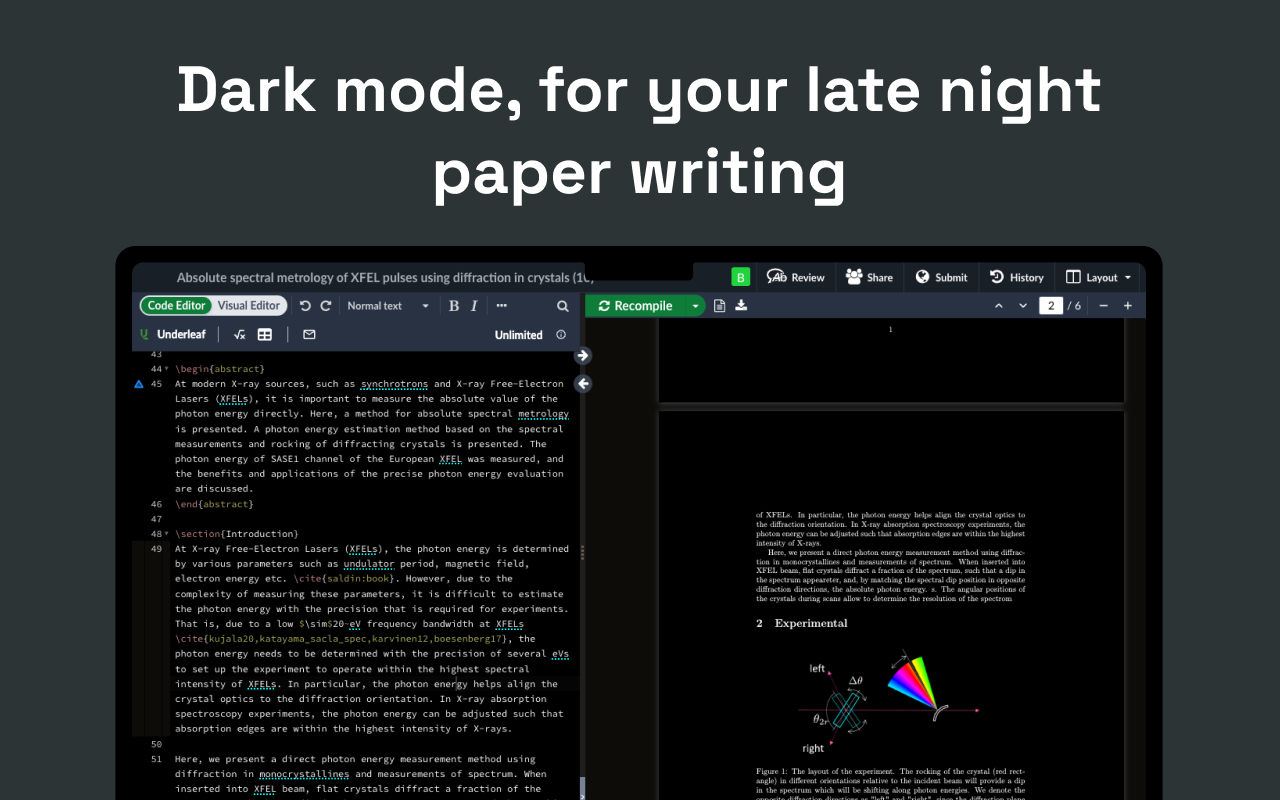Toggle Italic formatting
This screenshot has width=1280, height=800.
474,305
